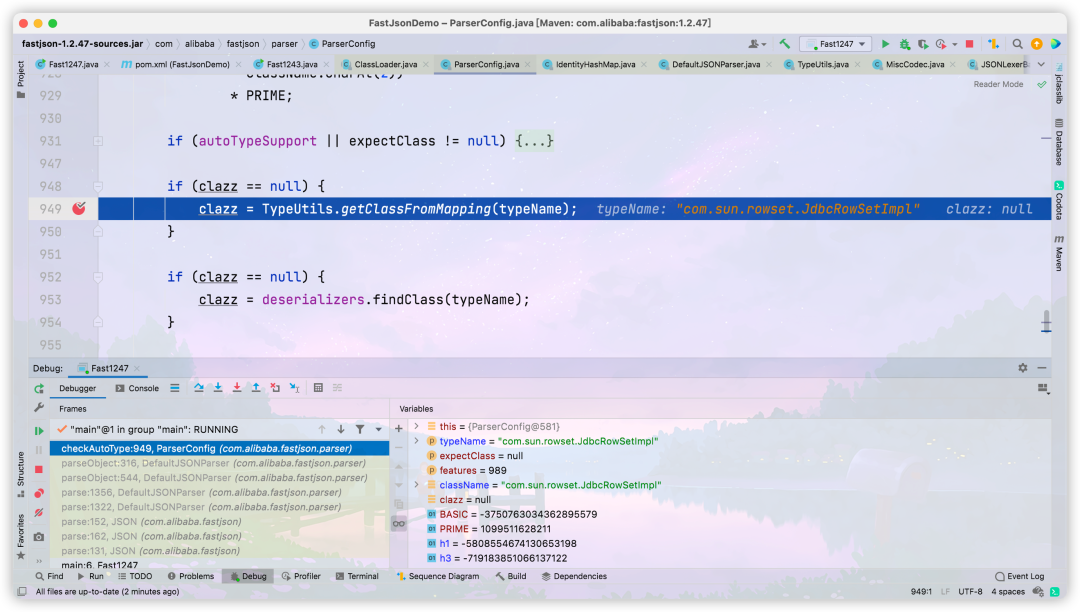Open the Profiler tool window
This screenshot has width=1080, height=612.
point(301,576)
